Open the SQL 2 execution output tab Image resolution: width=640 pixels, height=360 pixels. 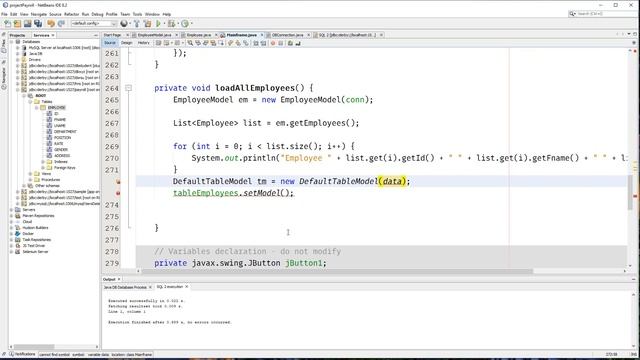coord(170,287)
